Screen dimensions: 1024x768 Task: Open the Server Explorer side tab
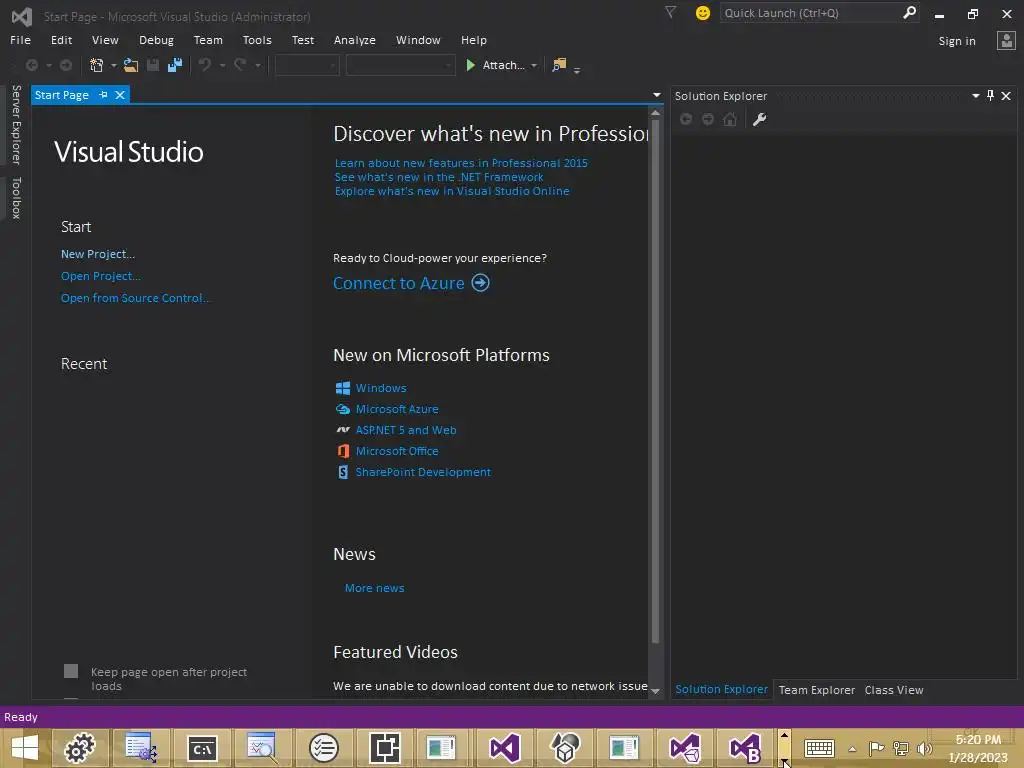coord(16,125)
